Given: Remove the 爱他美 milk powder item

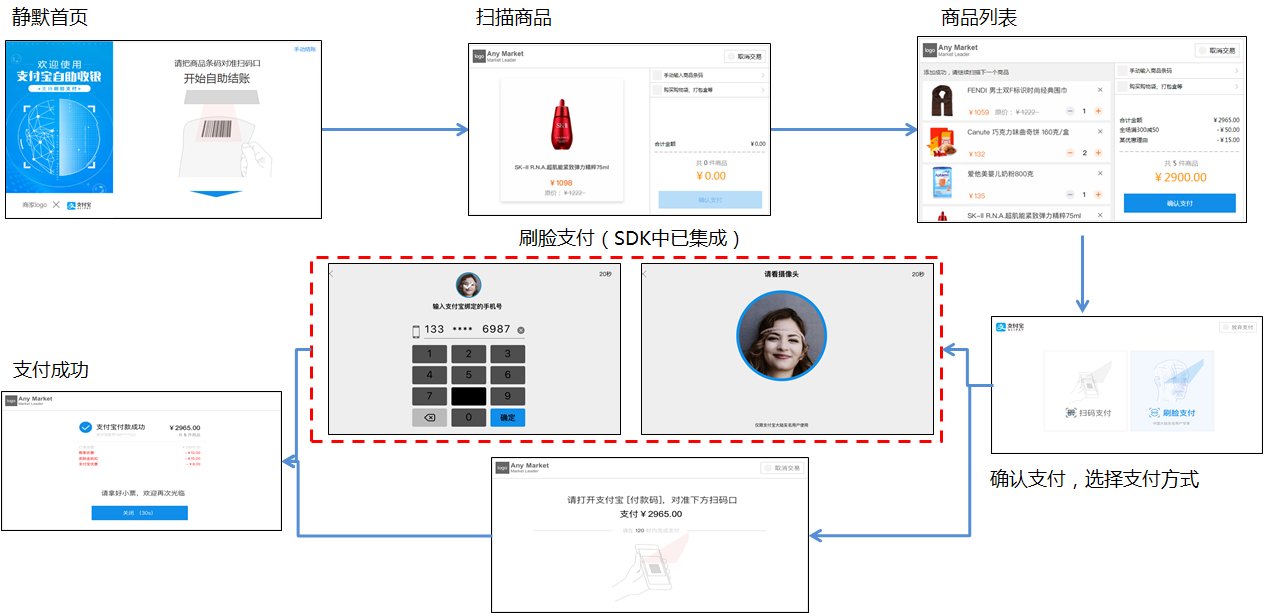Looking at the screenshot, I should click(x=1099, y=174).
